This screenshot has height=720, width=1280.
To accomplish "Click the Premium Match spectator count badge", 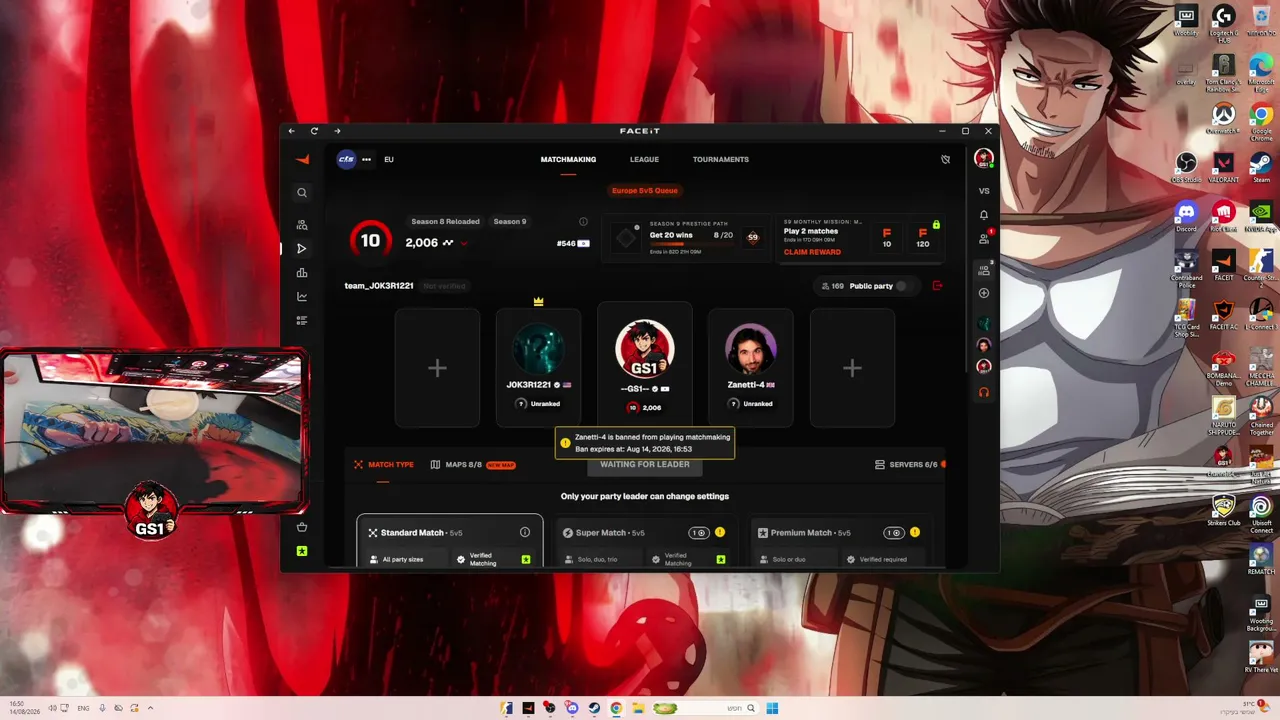I will point(894,532).
